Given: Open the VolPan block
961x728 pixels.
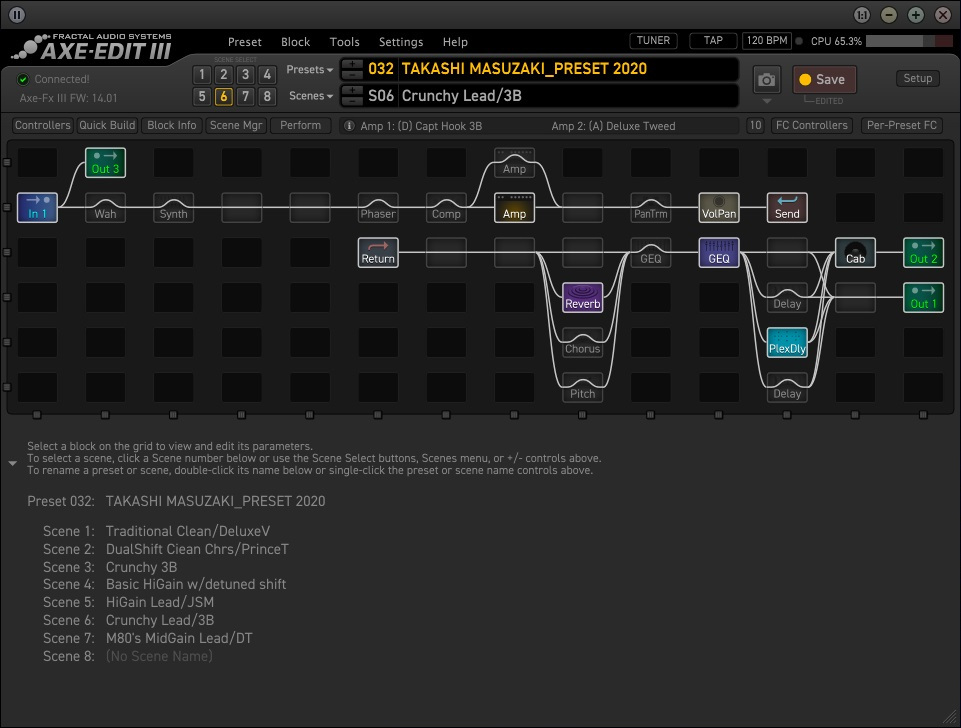Looking at the screenshot, I should 719,208.
